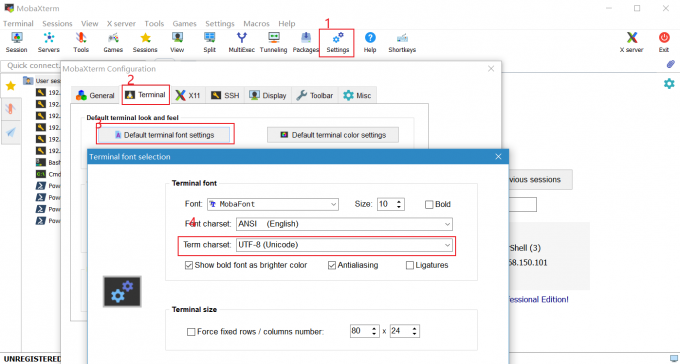Click the monitor icon in status bar

coord(673,358)
